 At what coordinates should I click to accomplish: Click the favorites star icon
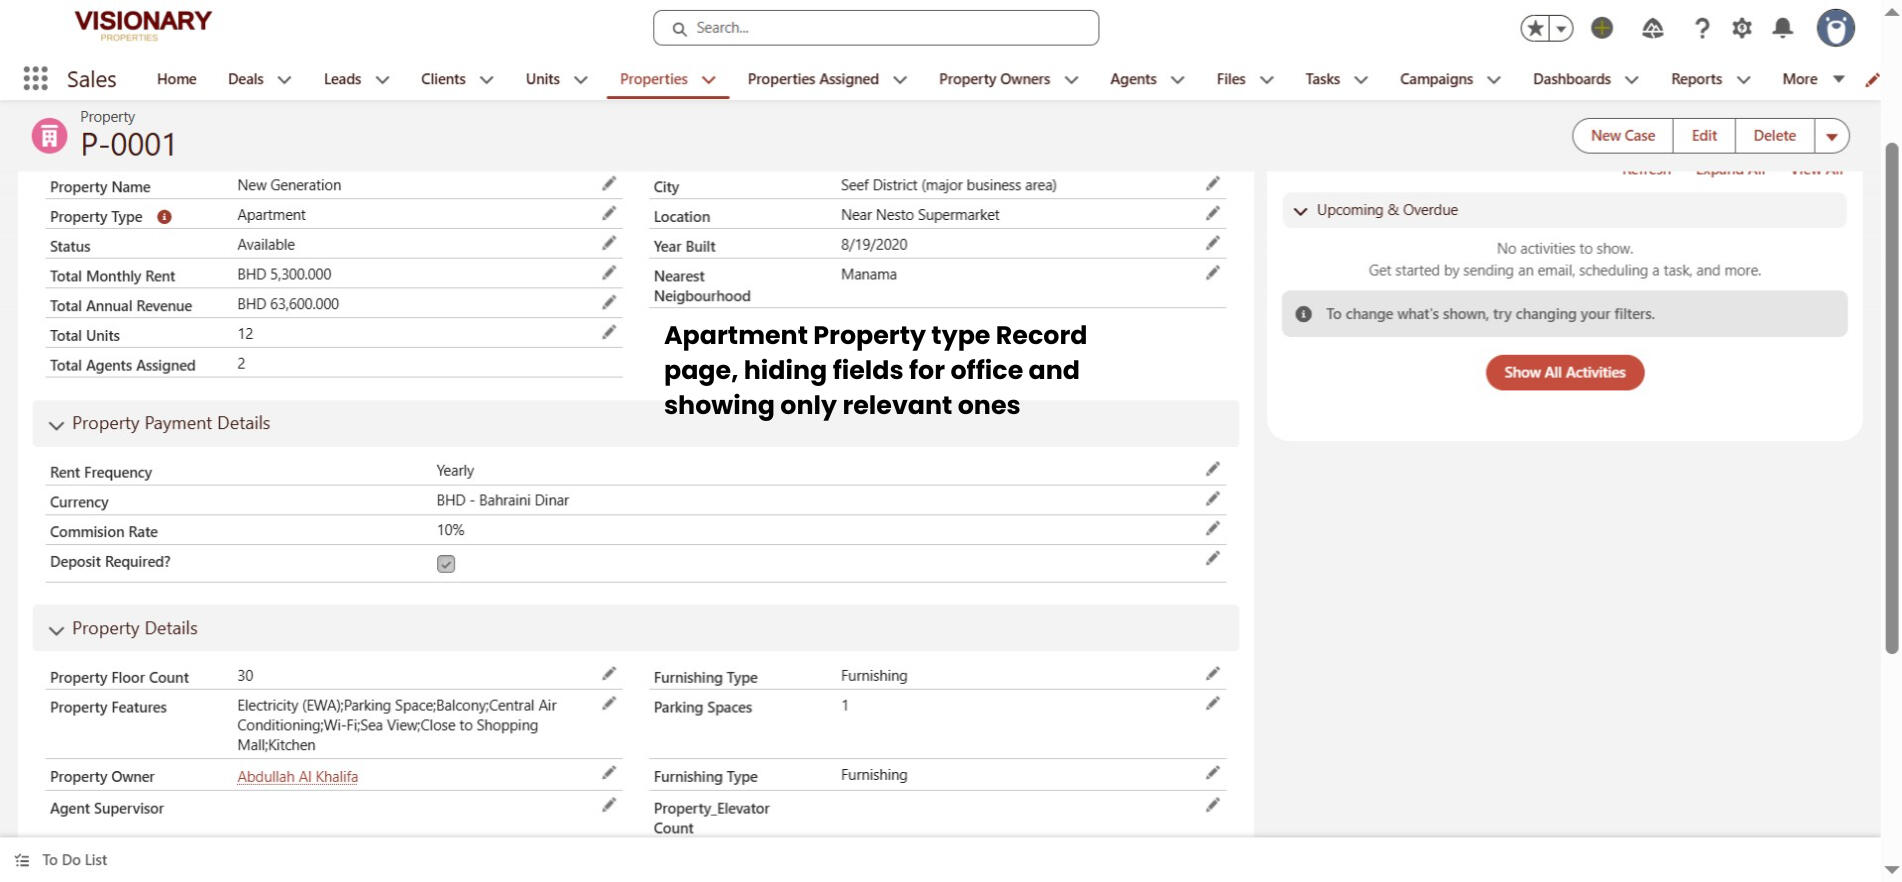tap(1535, 28)
